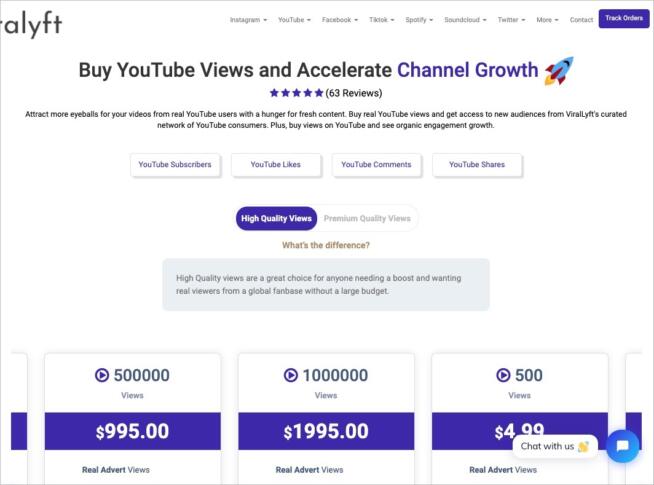
Task: Click Real Advert Views under $1995.00
Action: click(309, 470)
